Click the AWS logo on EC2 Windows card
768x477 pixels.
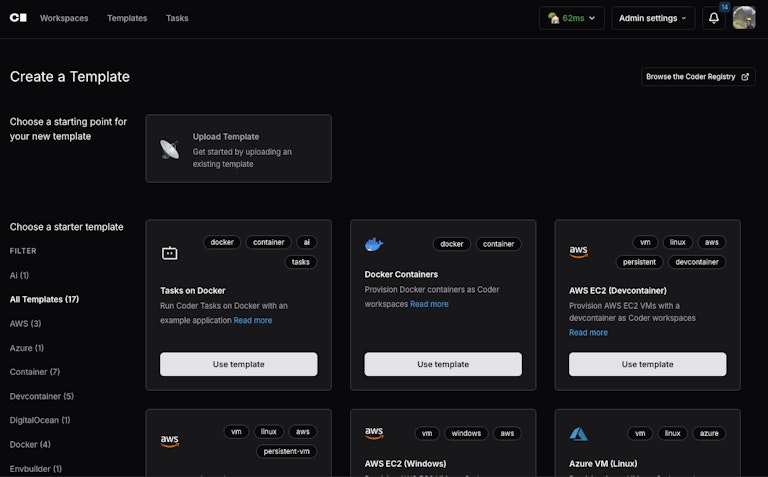374,433
